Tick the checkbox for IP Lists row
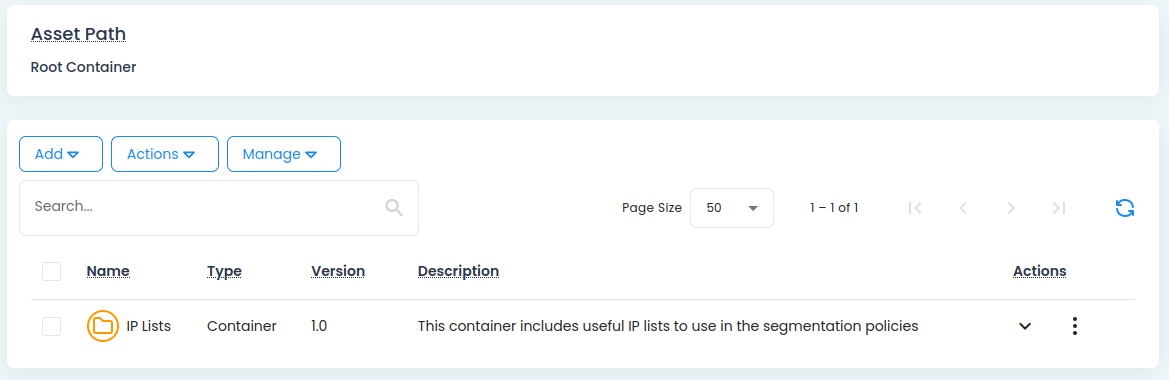1169x380 pixels. (x=51, y=326)
